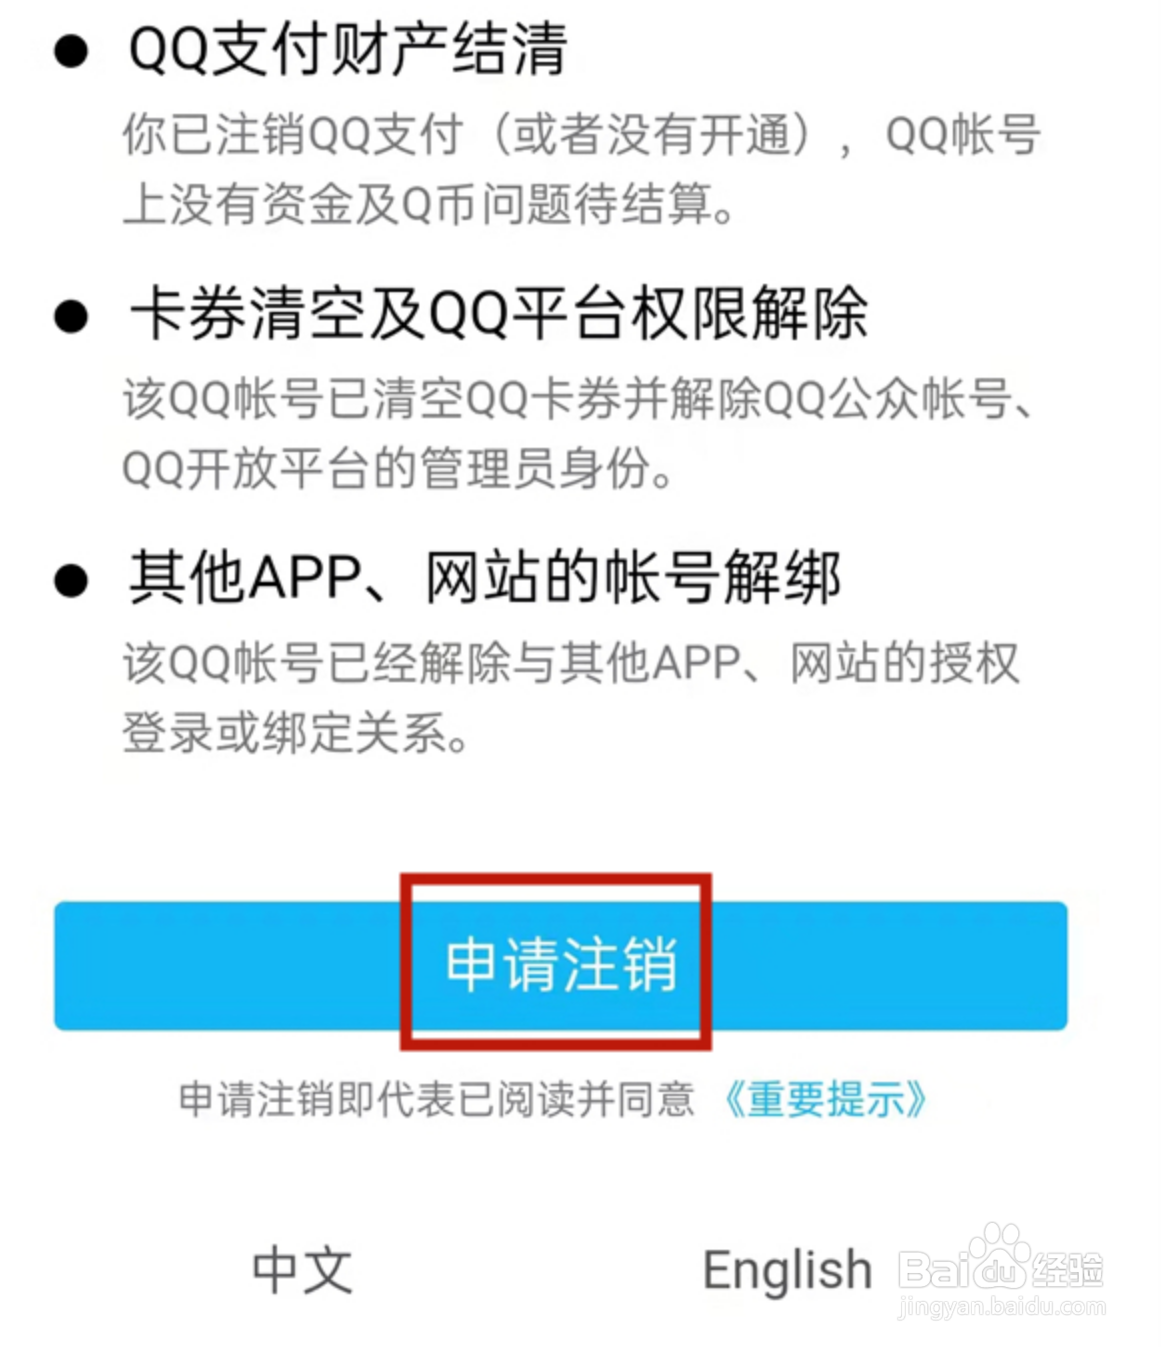The width and height of the screenshot is (1171, 1347).
Task: Tap the 申请注销 button
Action: tap(560, 965)
